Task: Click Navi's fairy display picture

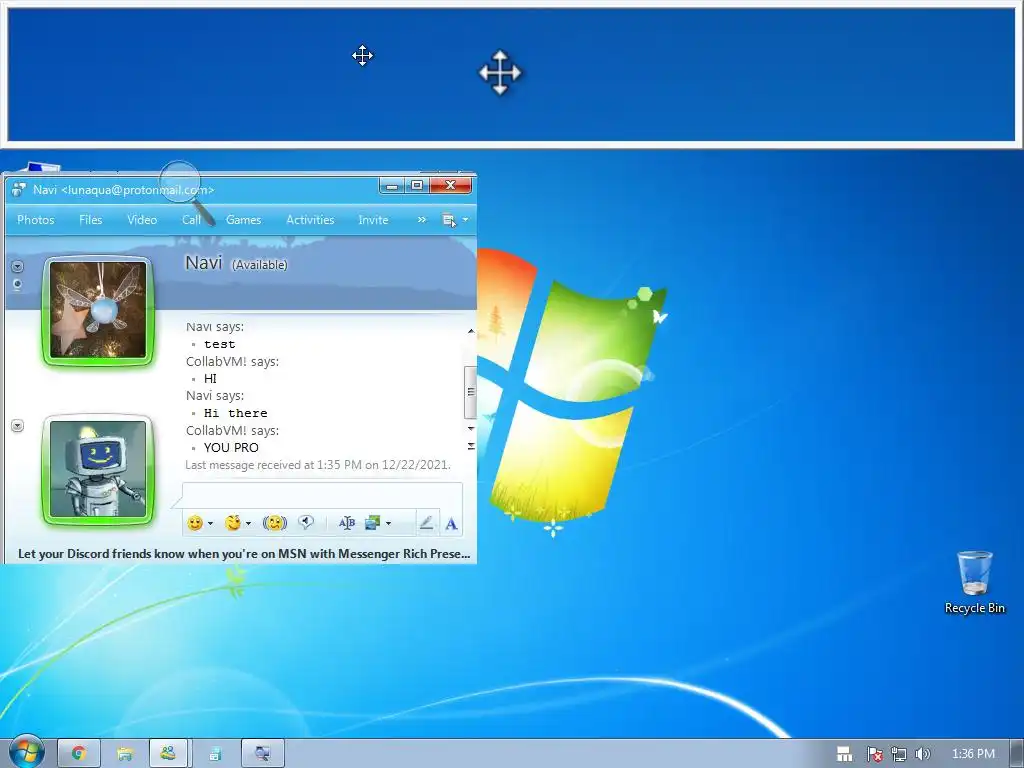Action: pyautogui.click(x=98, y=310)
